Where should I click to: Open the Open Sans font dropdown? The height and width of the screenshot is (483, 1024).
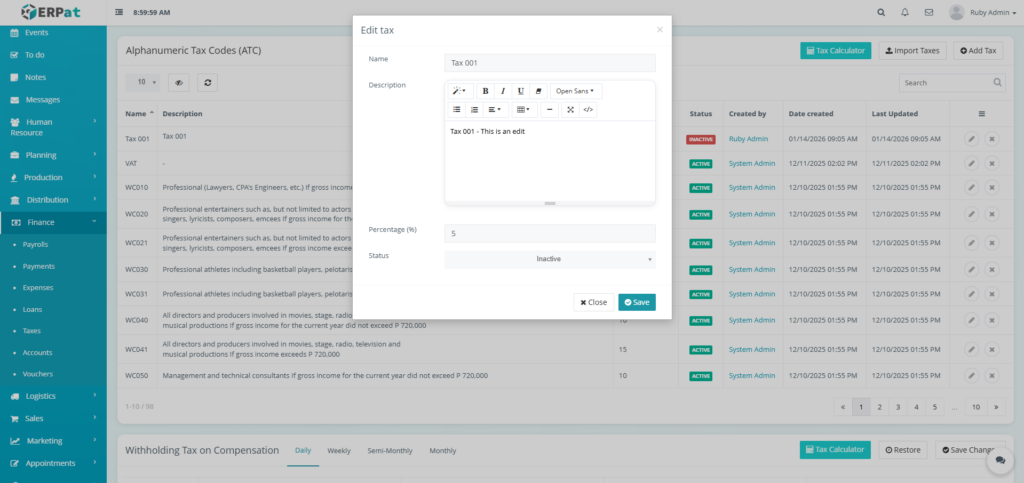576,91
